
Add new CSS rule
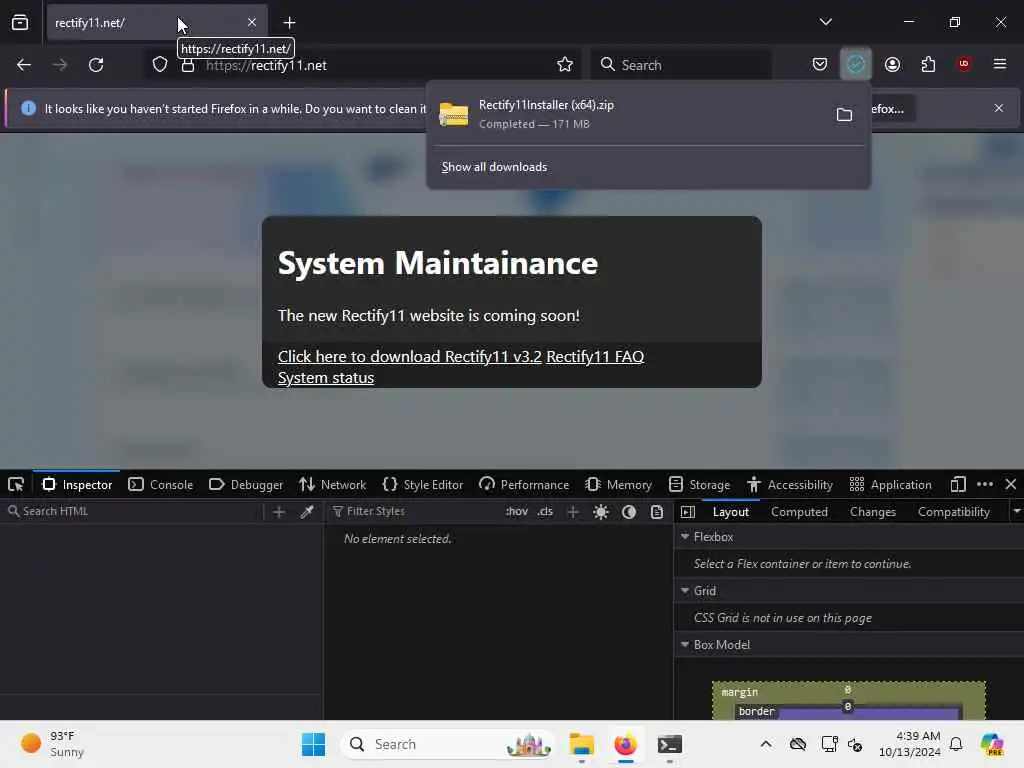coord(573,512)
